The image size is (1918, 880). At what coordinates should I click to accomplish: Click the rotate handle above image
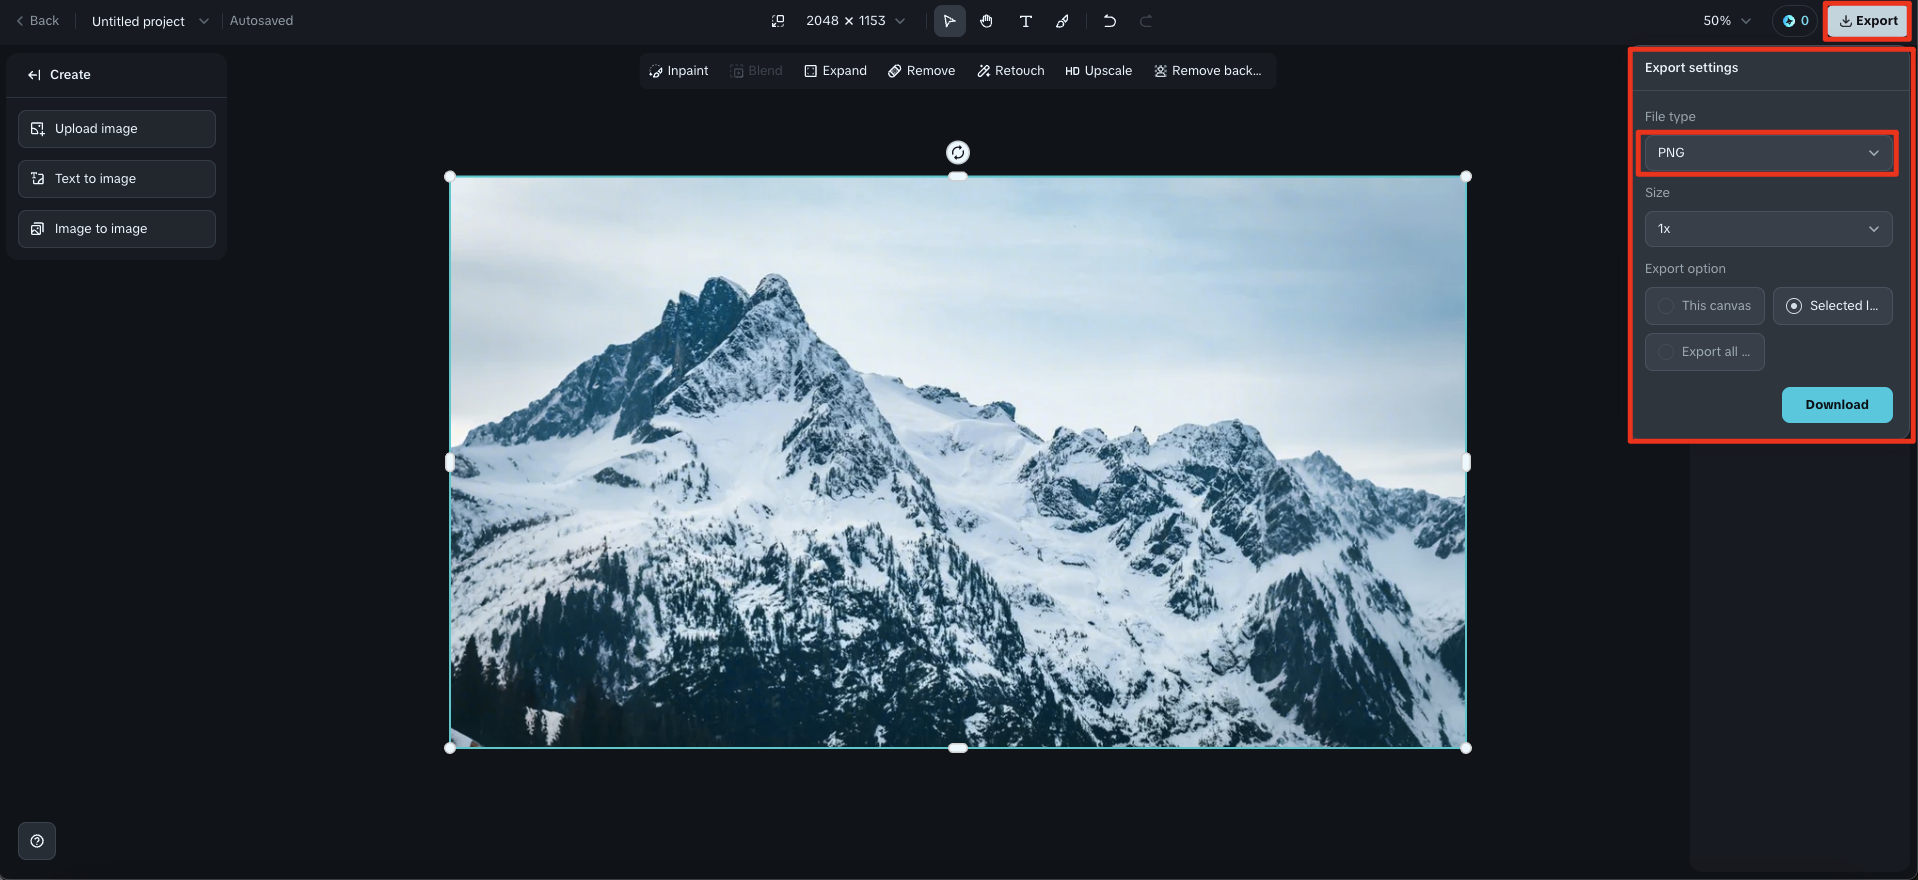(x=958, y=152)
